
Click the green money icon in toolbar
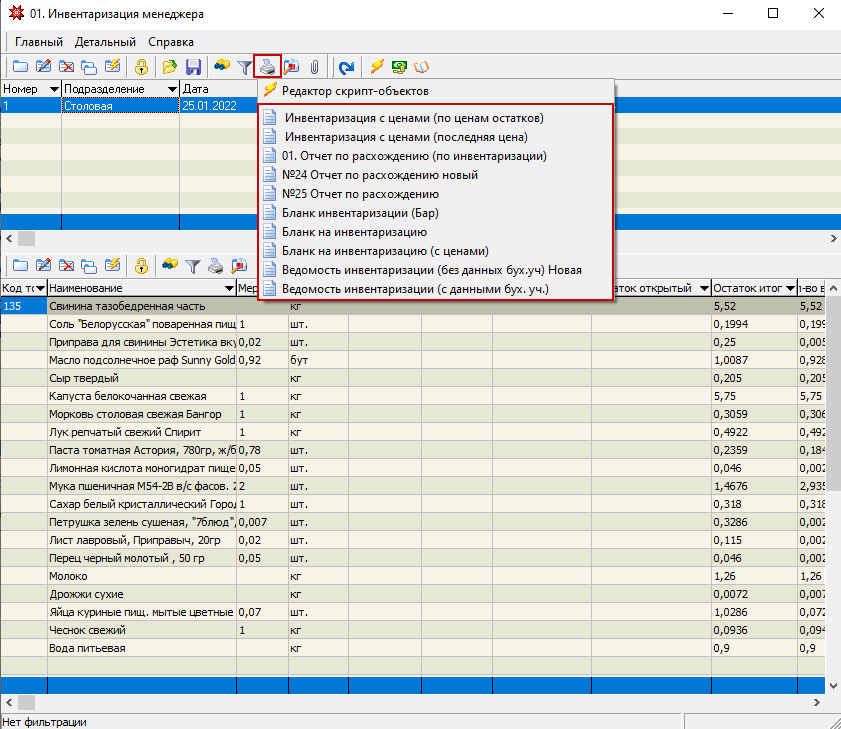coord(399,67)
